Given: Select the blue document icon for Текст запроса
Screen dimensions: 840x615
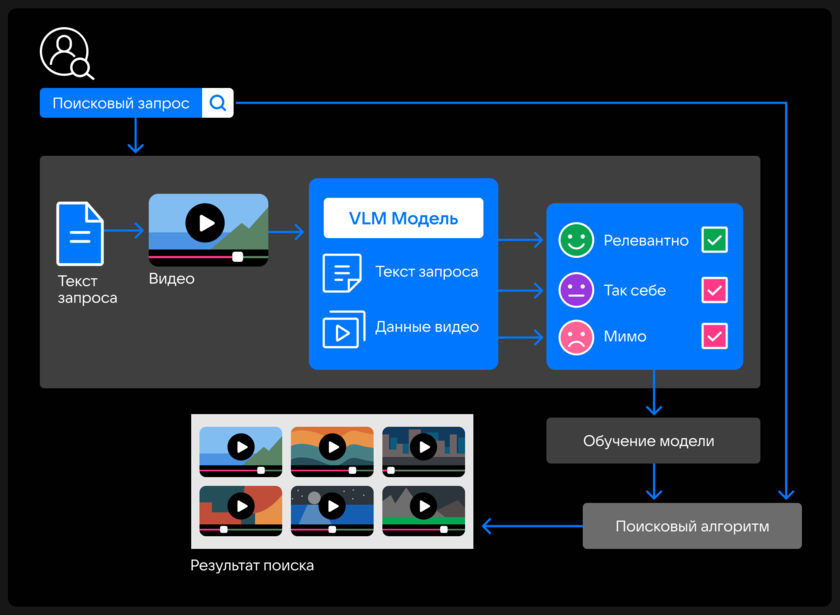Looking at the screenshot, I should tap(80, 233).
